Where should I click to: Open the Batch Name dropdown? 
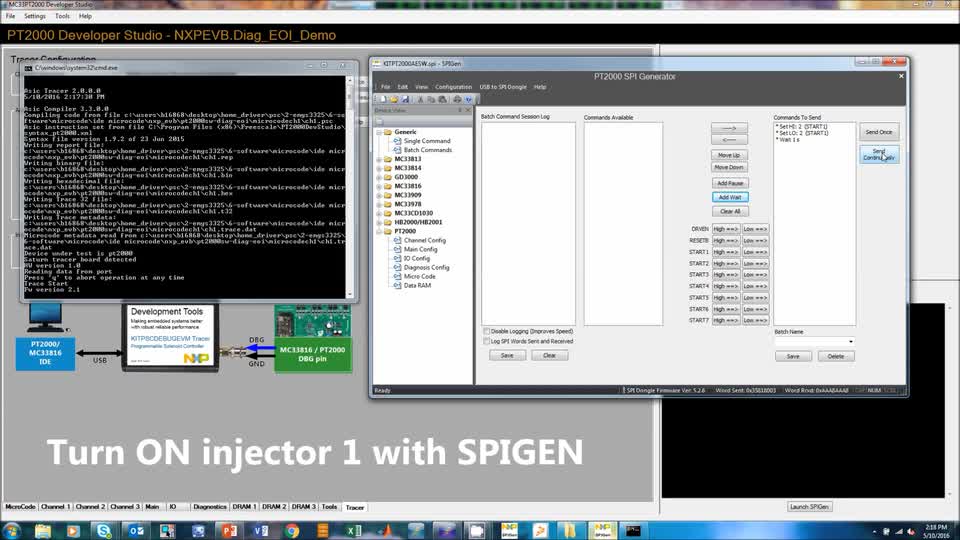click(x=851, y=341)
